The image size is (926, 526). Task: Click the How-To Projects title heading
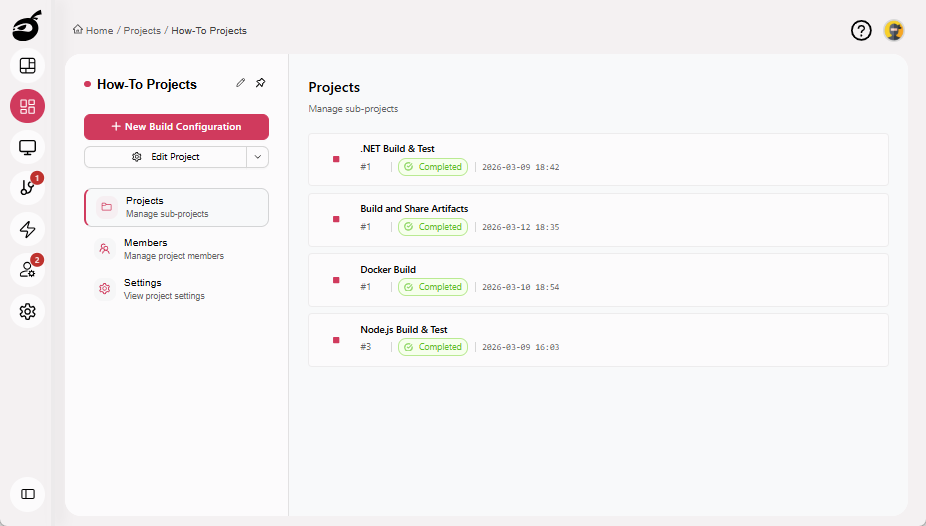coord(146,84)
